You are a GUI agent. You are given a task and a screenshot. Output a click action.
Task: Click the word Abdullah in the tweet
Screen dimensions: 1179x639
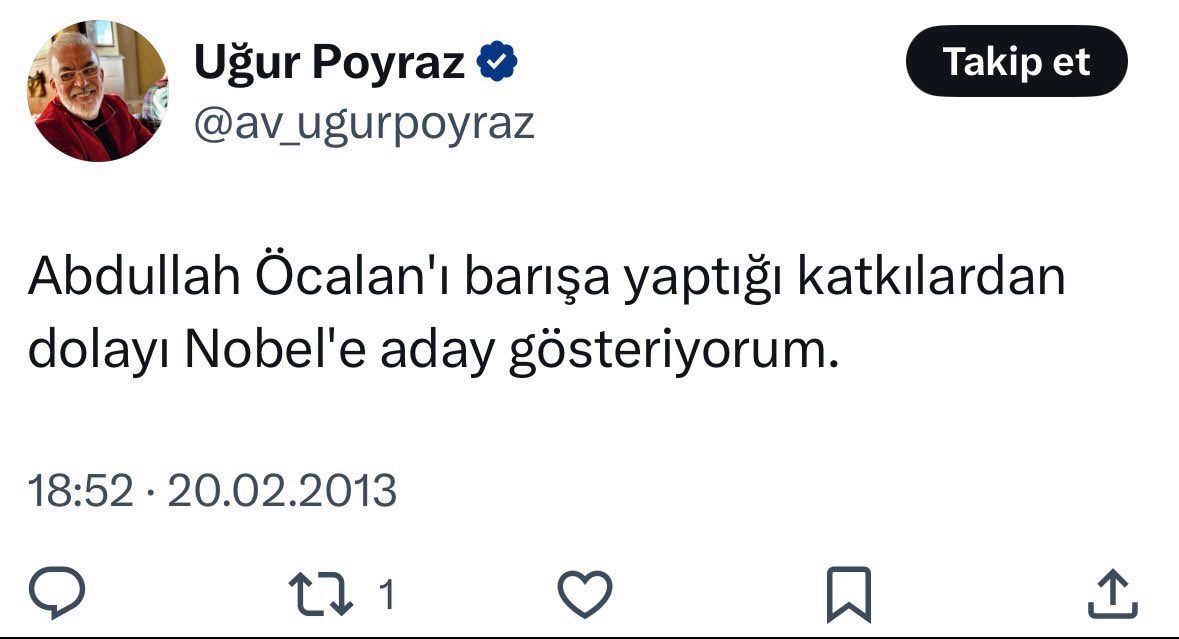click(x=135, y=277)
